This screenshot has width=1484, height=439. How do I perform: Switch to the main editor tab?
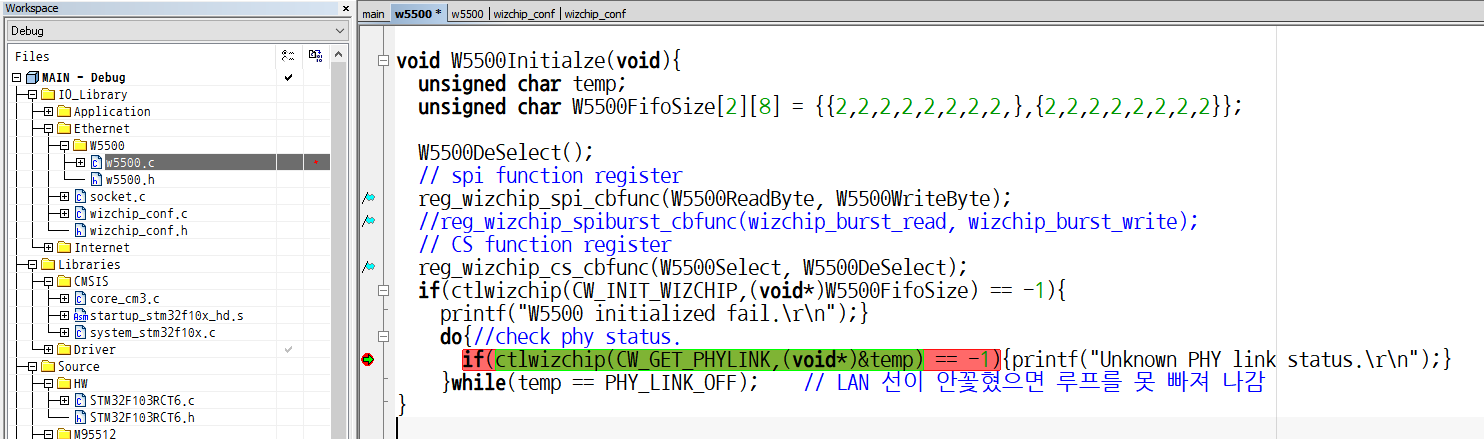(373, 14)
